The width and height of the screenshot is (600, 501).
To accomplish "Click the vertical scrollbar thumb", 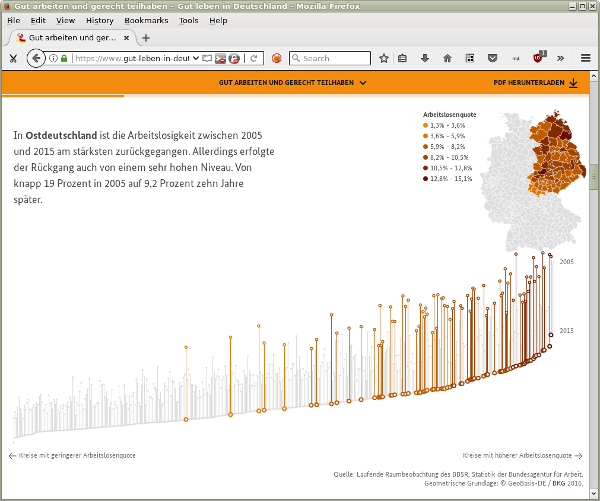I will [x=593, y=176].
